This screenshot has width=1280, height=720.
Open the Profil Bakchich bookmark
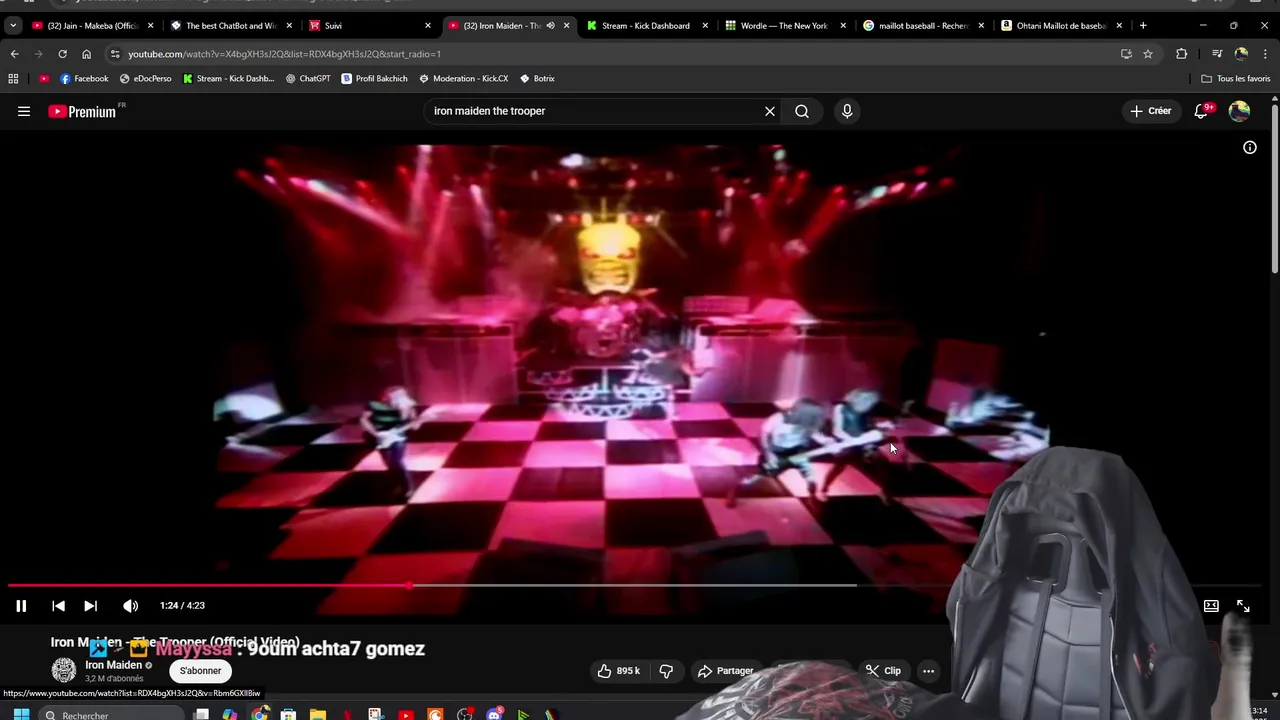[374, 79]
